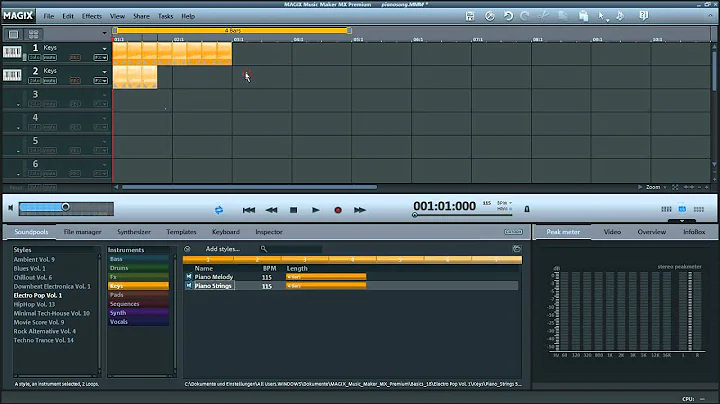This screenshot has height=404, width=720.
Task: Click the paste clipboard icon
Action: (x=583, y=16)
